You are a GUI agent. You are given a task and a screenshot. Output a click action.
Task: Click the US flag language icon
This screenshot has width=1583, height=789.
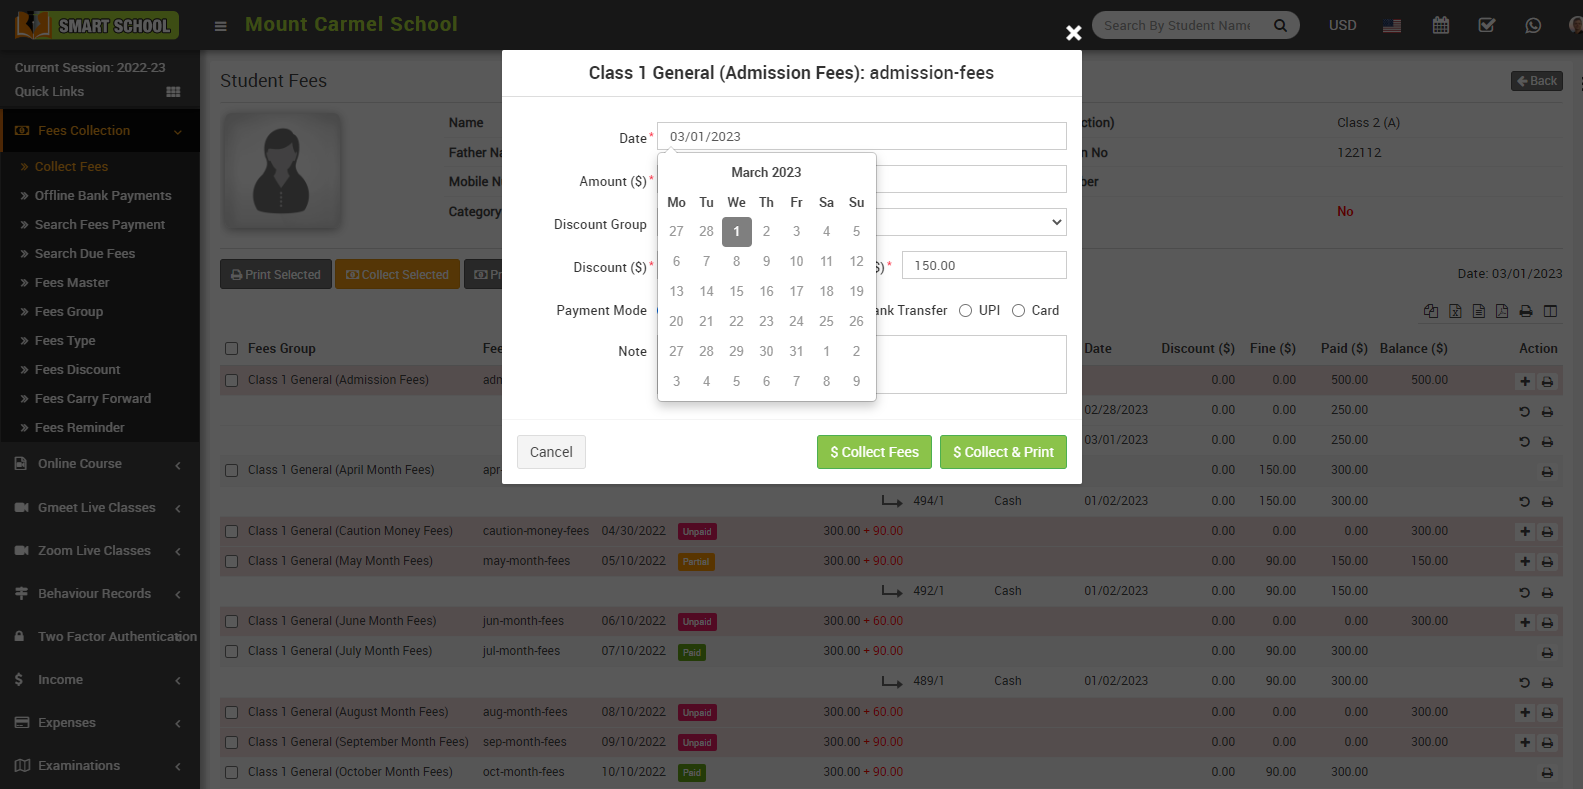click(1391, 25)
